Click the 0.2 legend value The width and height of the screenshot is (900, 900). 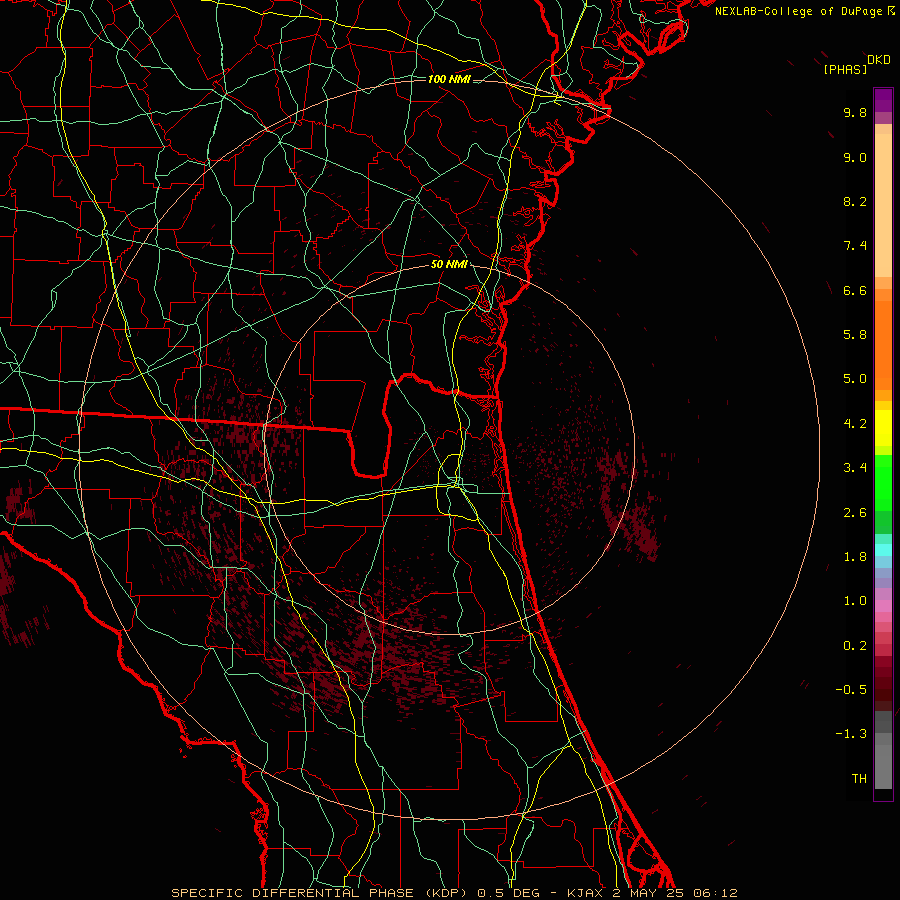[x=855, y=646]
